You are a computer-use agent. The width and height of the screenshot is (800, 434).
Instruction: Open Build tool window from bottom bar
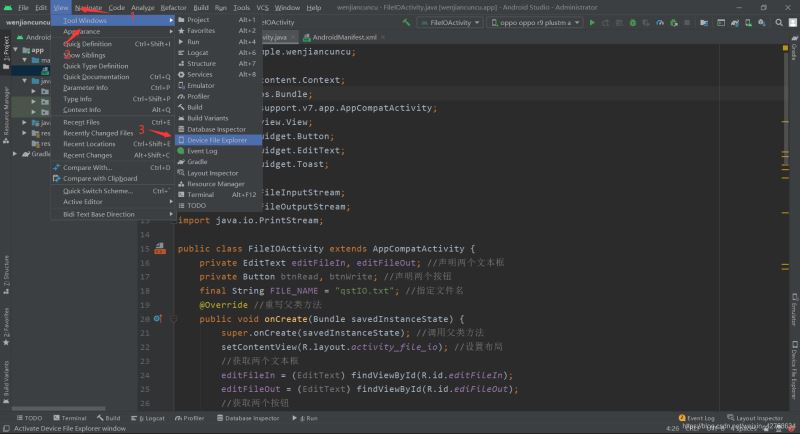tap(108, 418)
